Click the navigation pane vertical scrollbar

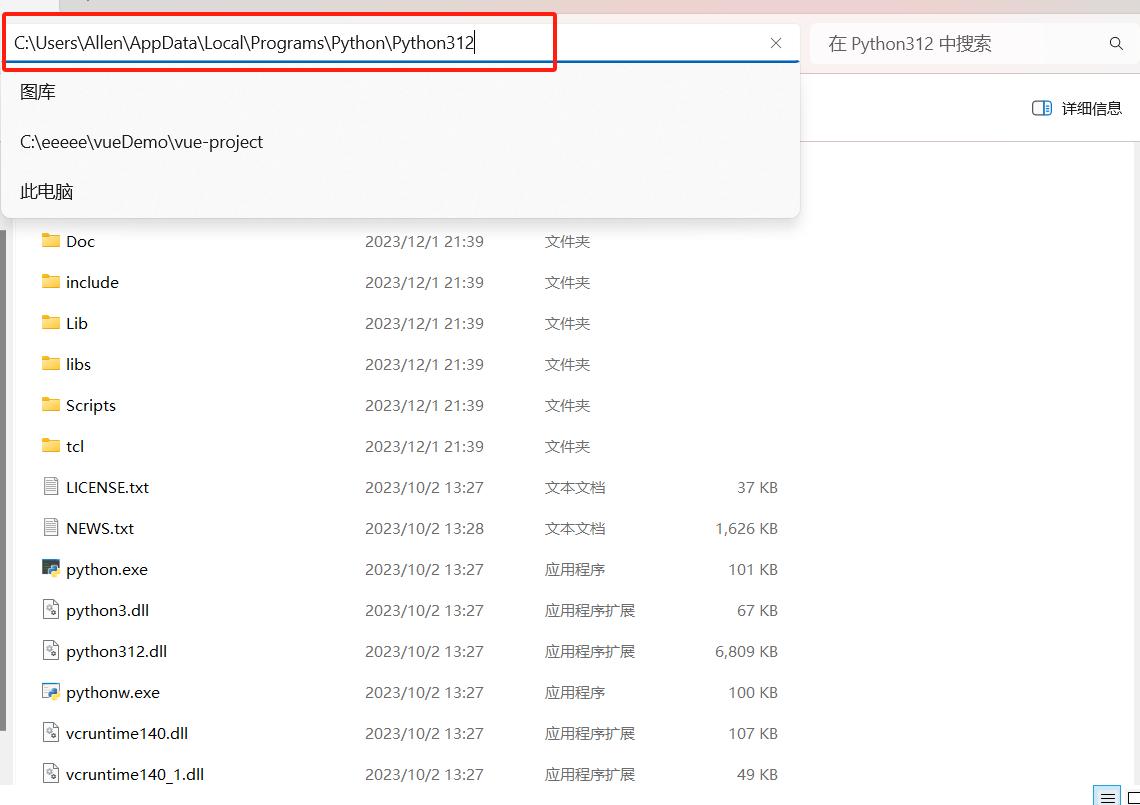point(3,480)
